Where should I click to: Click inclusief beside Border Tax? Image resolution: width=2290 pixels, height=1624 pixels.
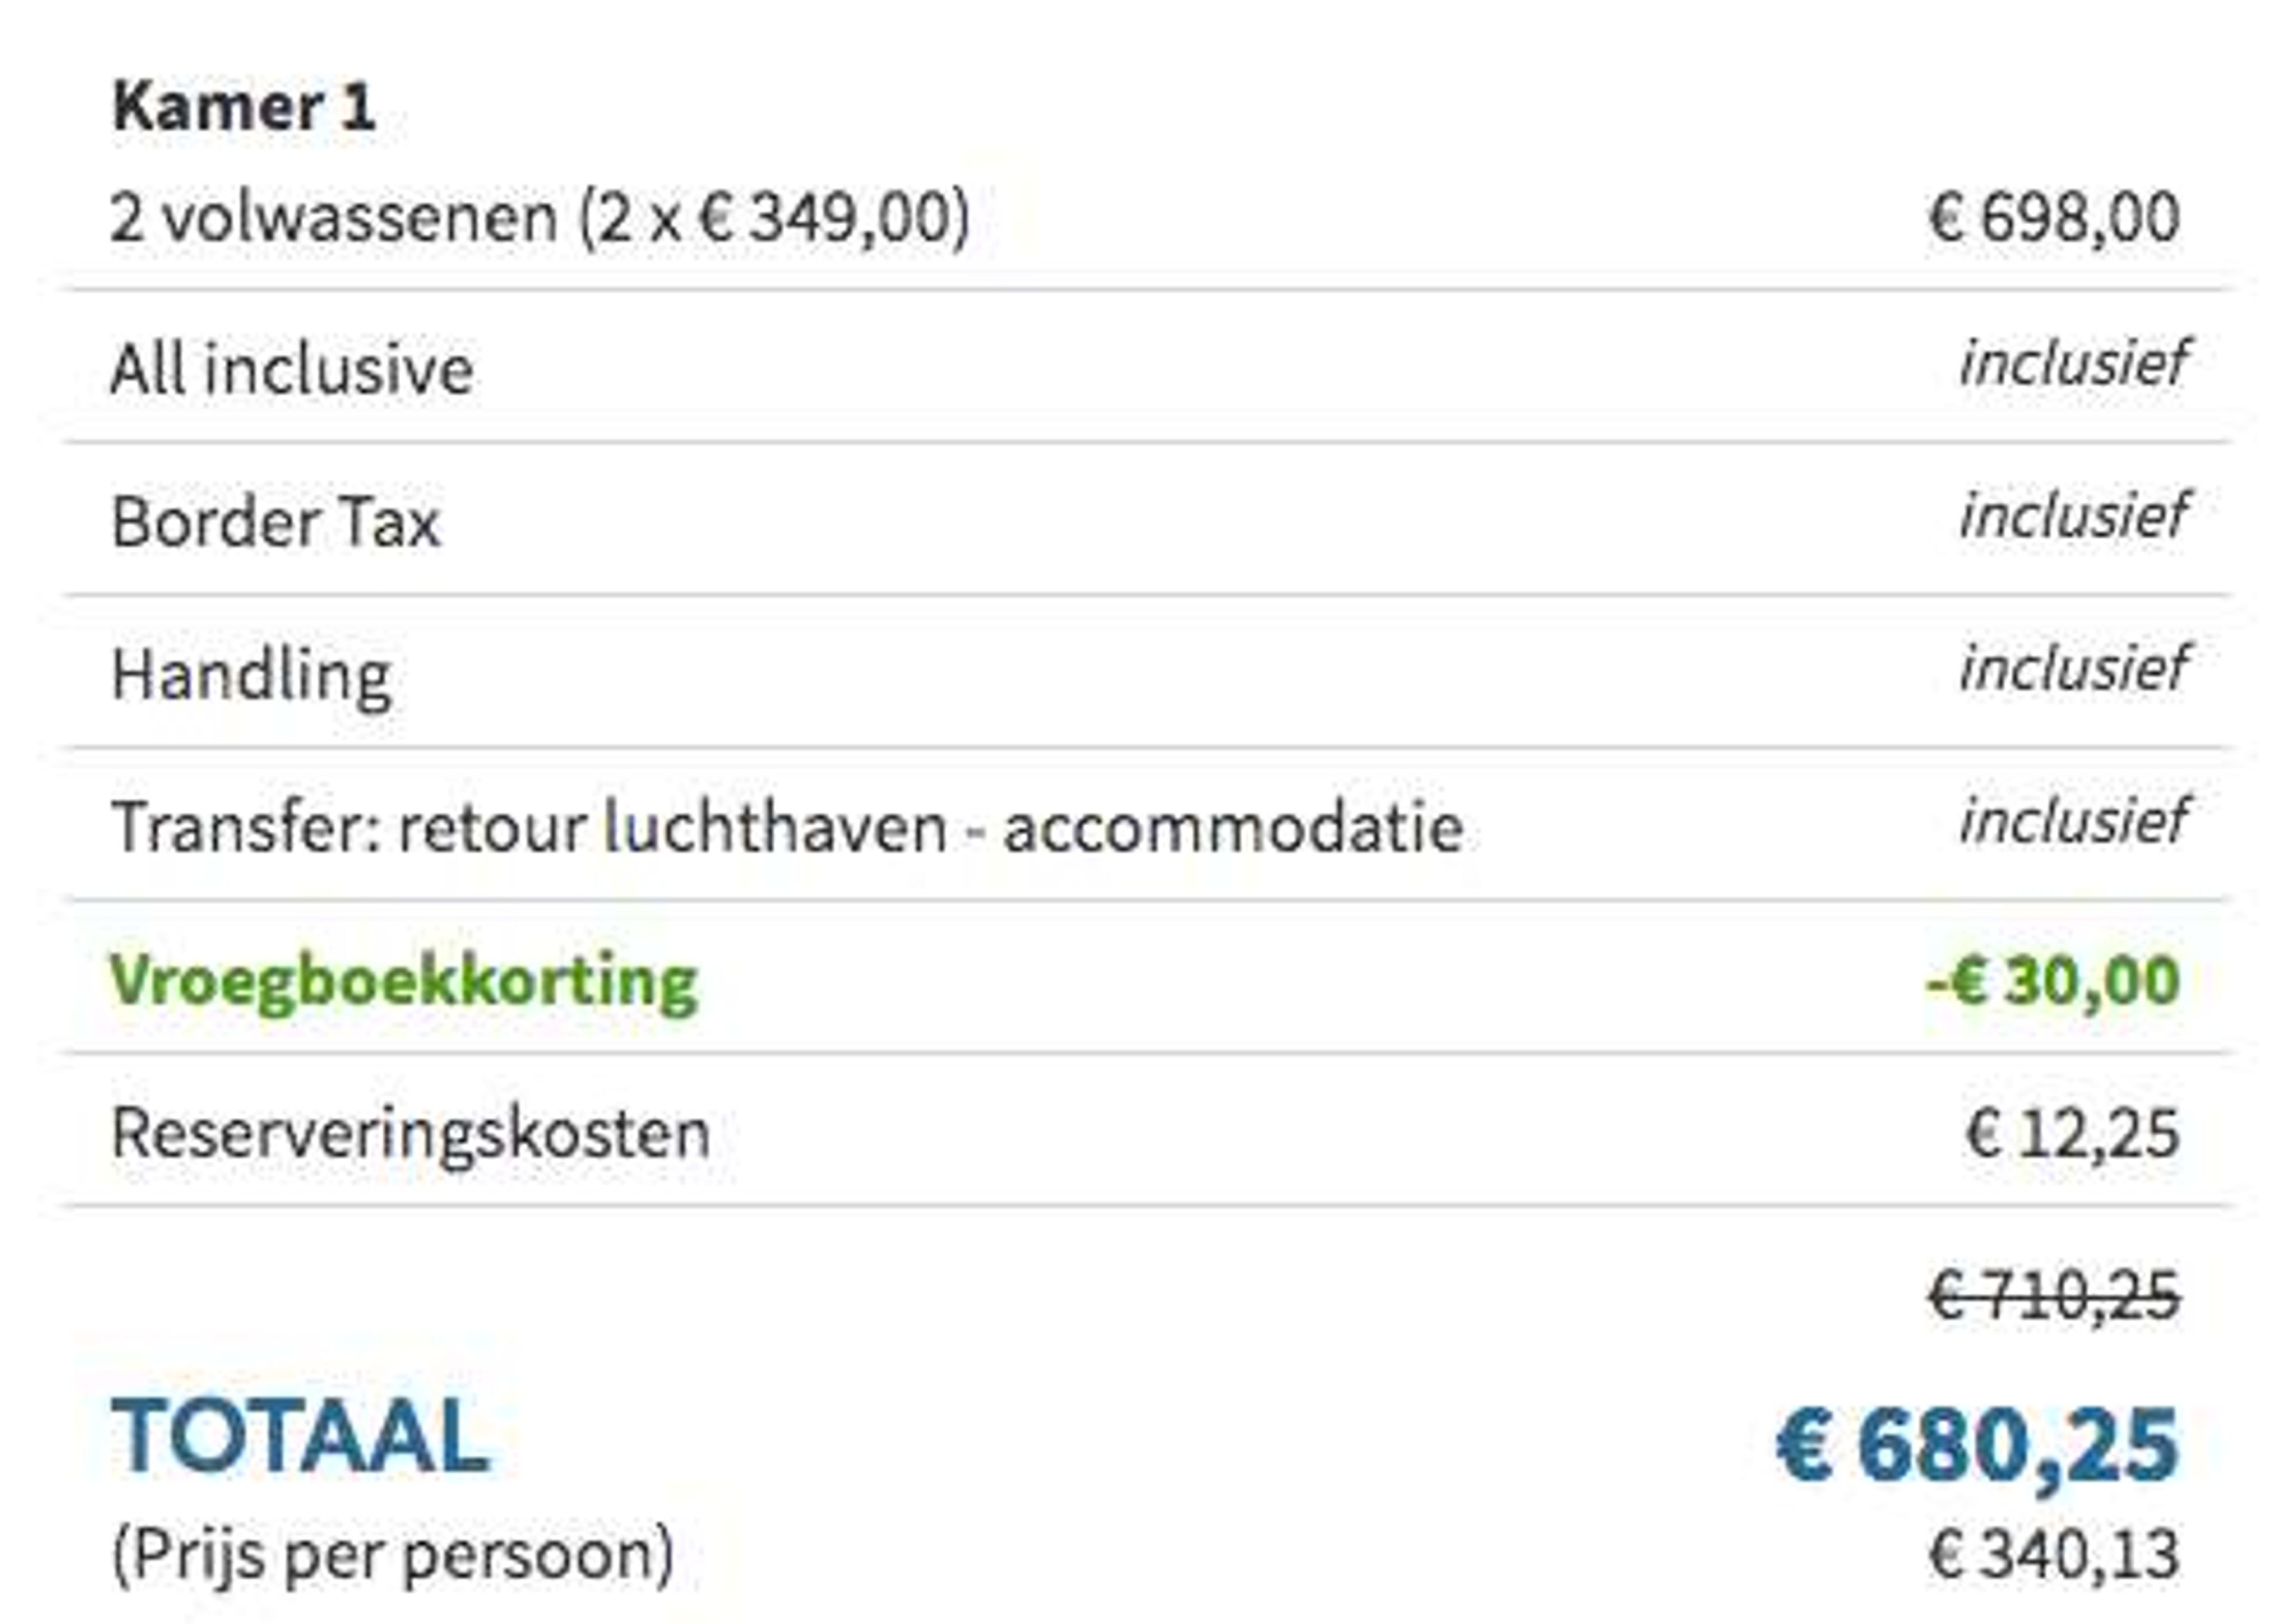click(2073, 516)
